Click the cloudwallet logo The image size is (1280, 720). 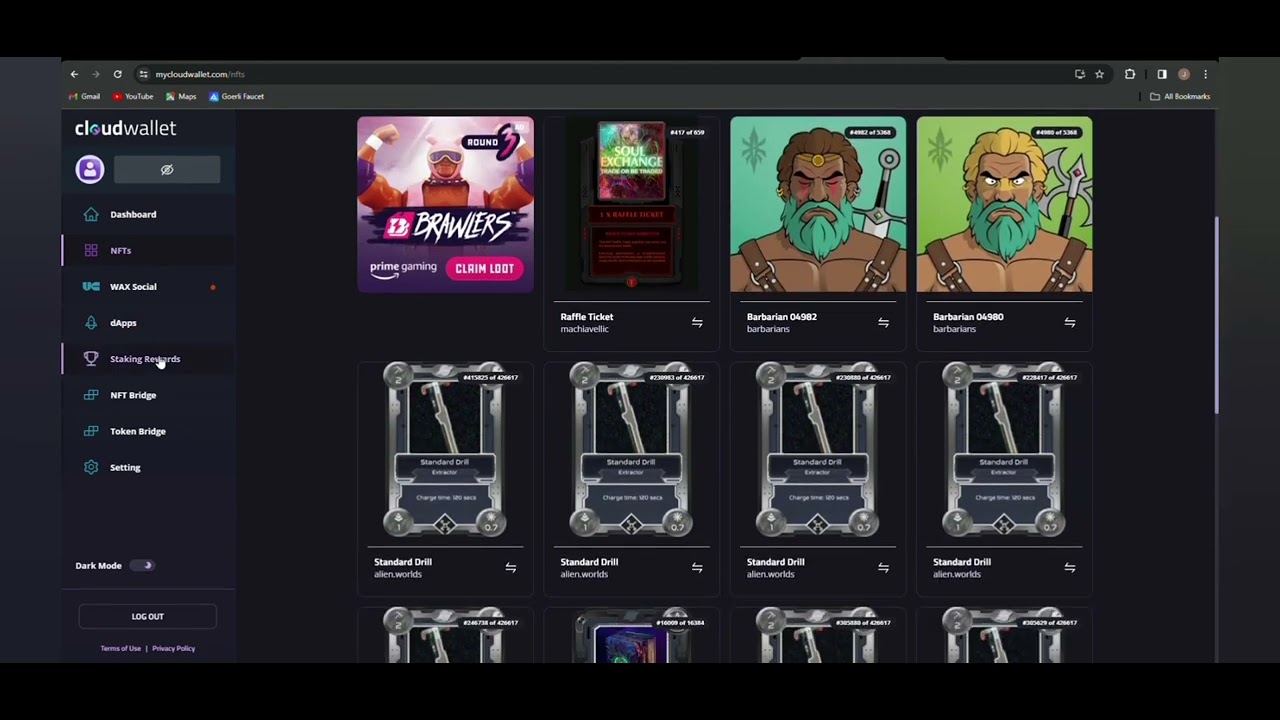tap(126, 128)
